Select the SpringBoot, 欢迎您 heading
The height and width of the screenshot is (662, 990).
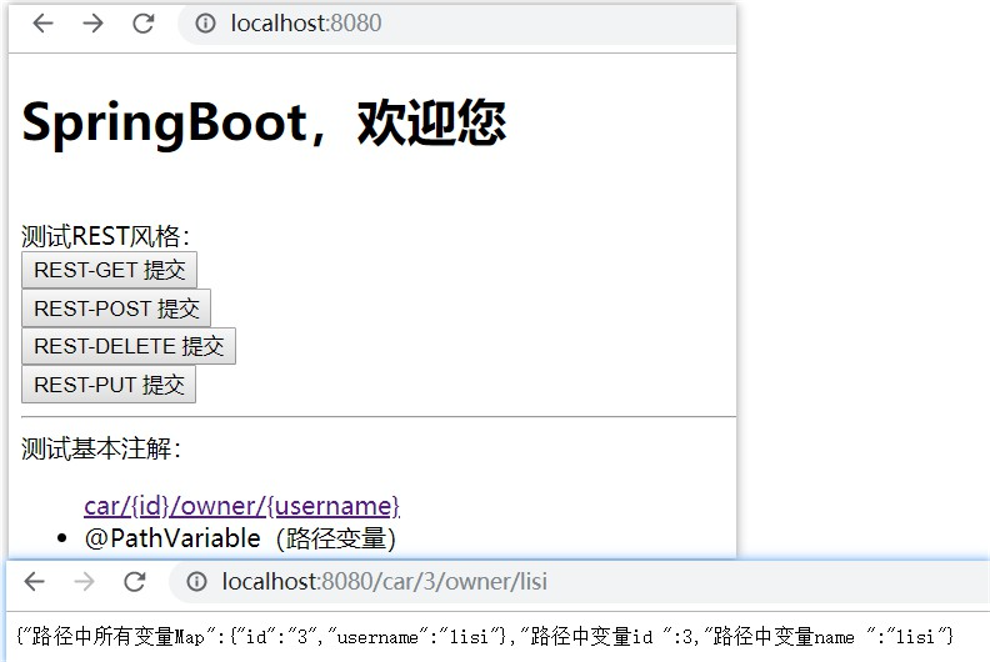click(x=264, y=122)
